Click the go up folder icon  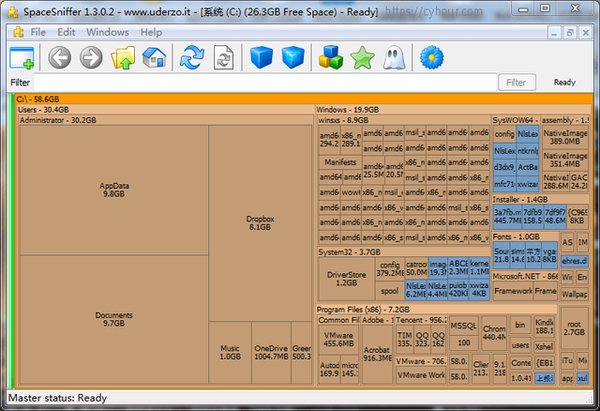pyautogui.click(x=123, y=58)
